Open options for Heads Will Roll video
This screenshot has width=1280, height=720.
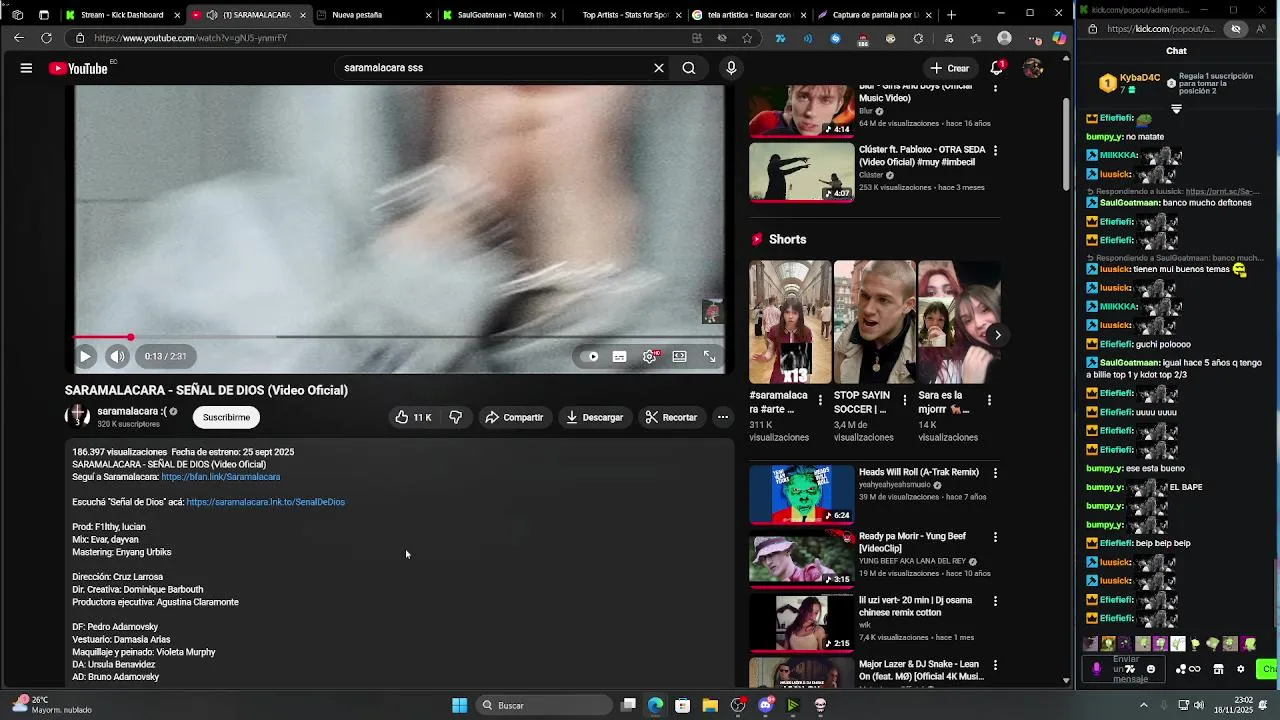point(995,473)
